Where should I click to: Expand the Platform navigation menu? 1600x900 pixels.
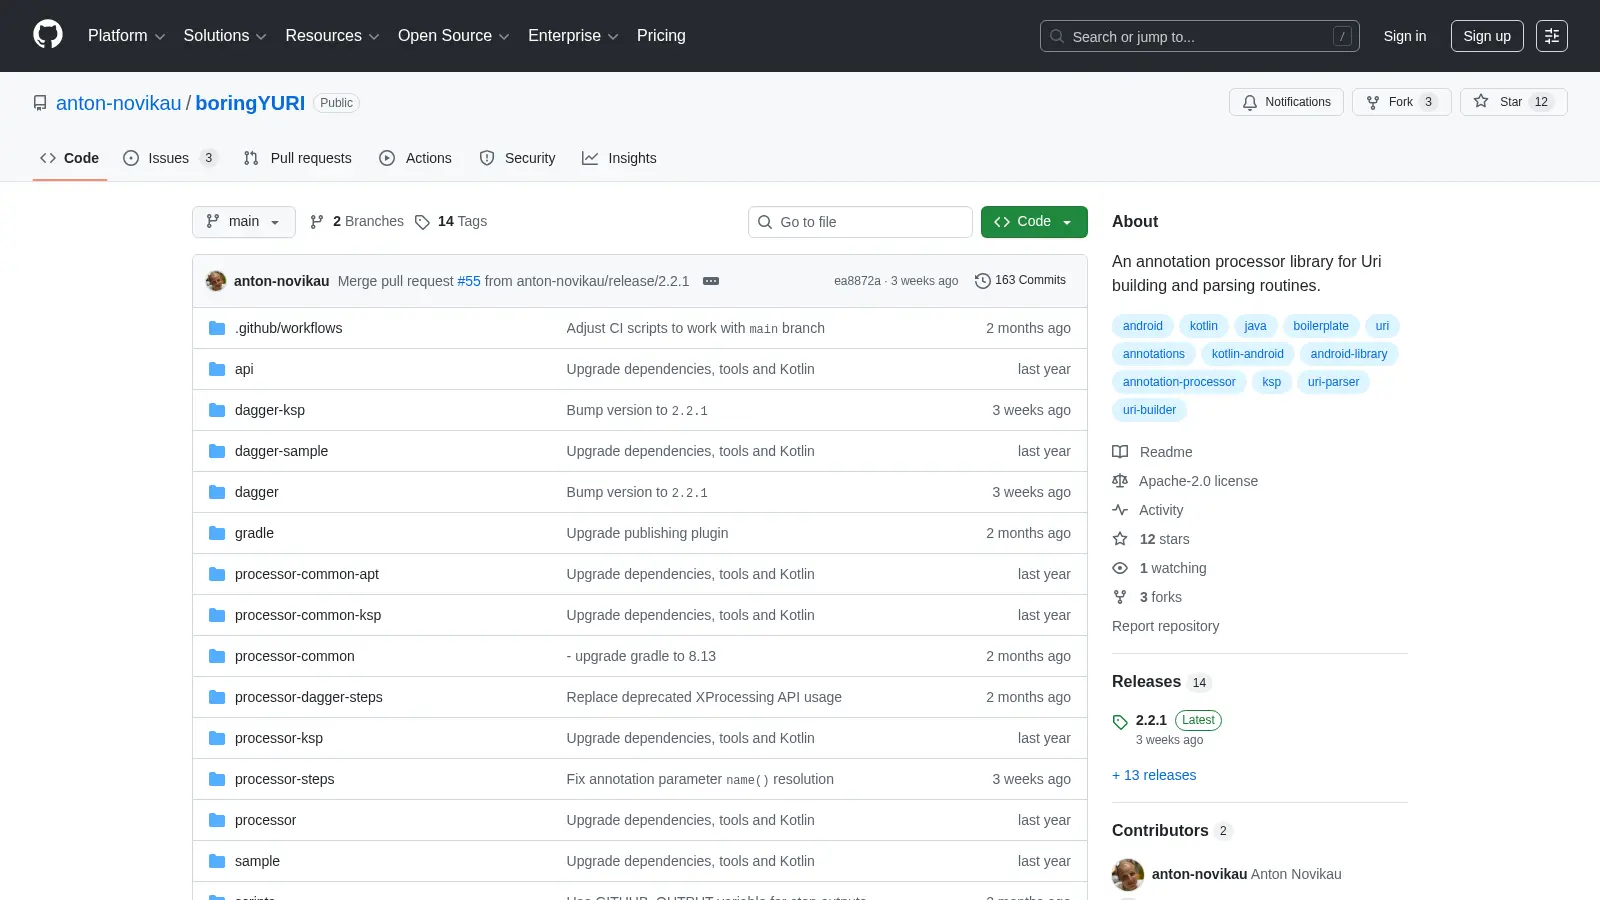tap(126, 36)
